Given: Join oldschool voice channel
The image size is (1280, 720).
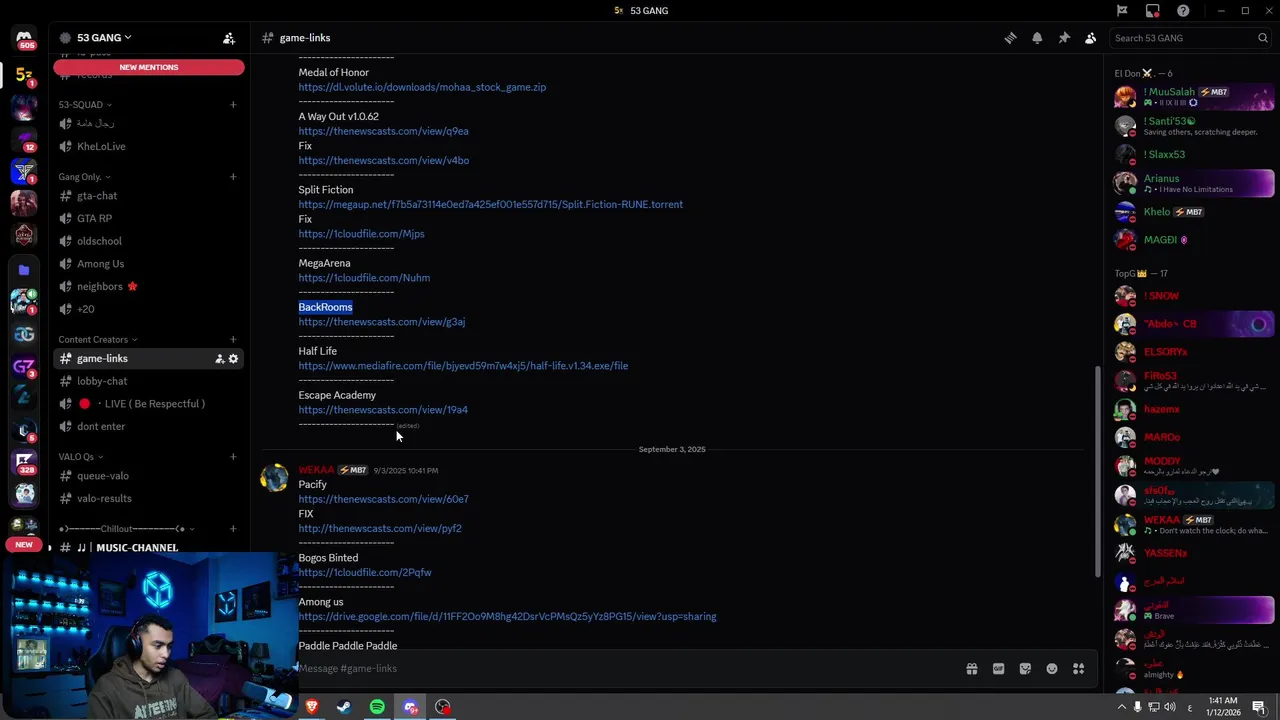Looking at the screenshot, I should point(148,241).
